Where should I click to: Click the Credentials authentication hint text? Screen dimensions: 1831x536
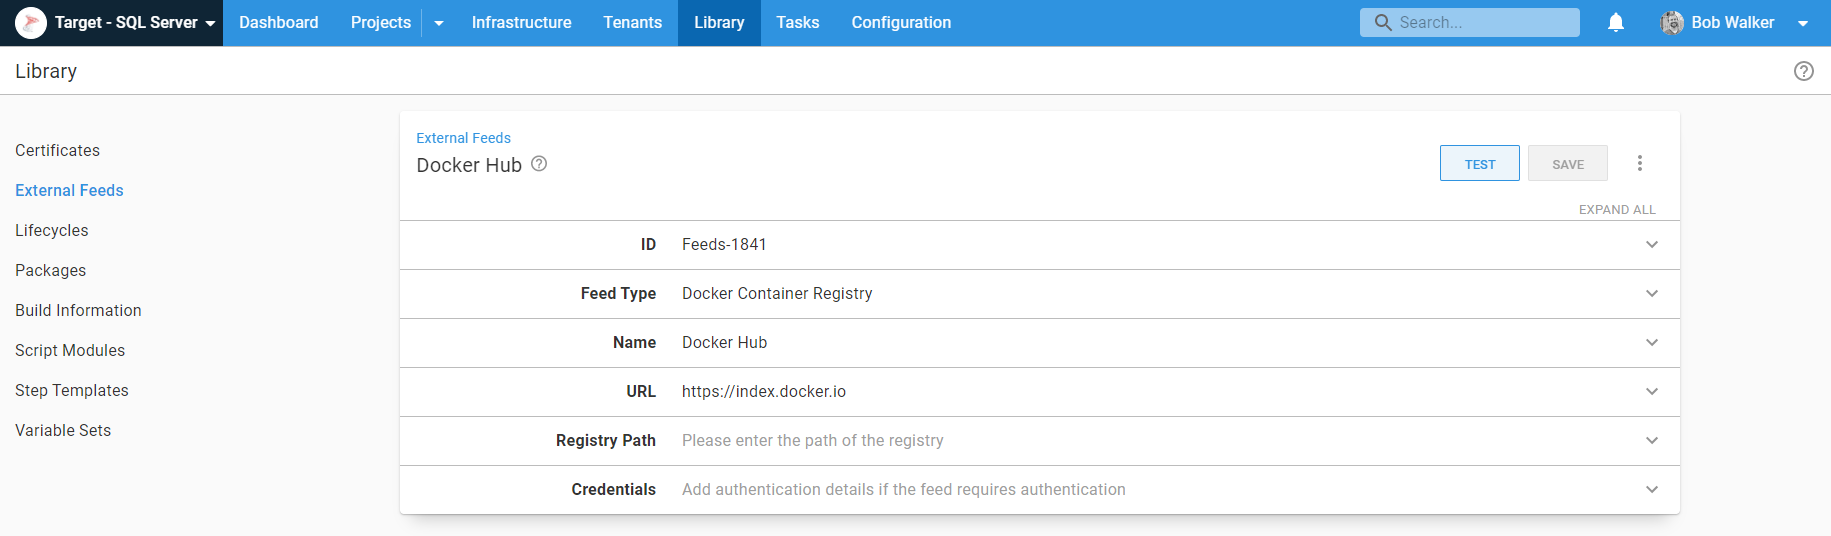pyautogui.click(x=903, y=489)
